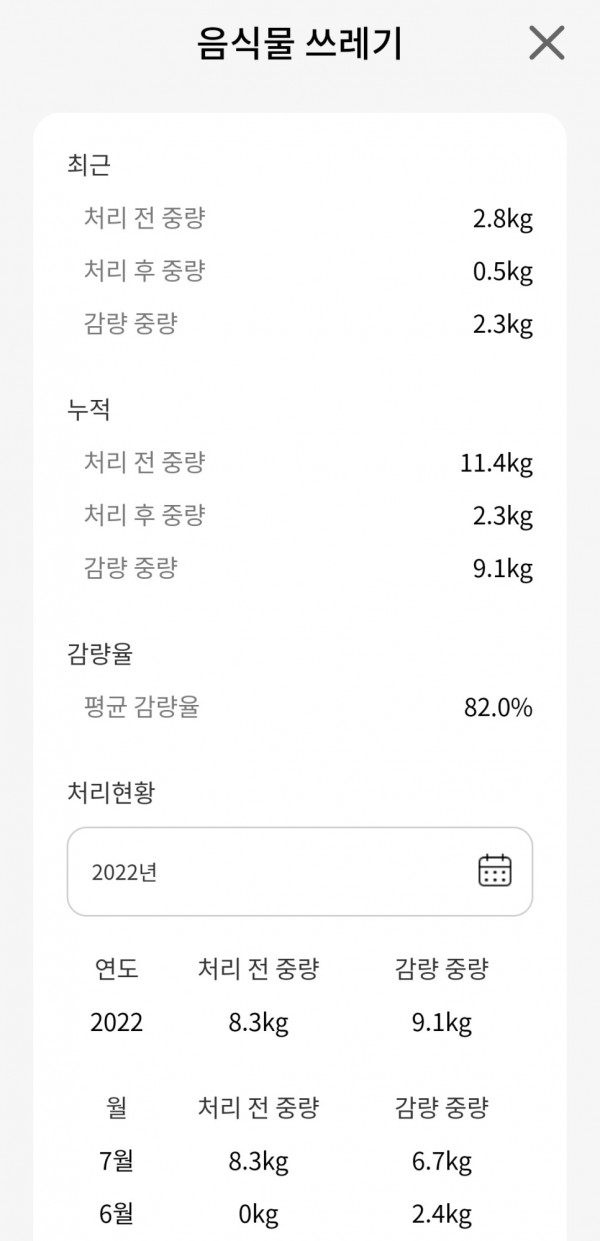This screenshot has width=600, height=1241.
Task: Select the 2022 yearly row
Action: (300, 1023)
